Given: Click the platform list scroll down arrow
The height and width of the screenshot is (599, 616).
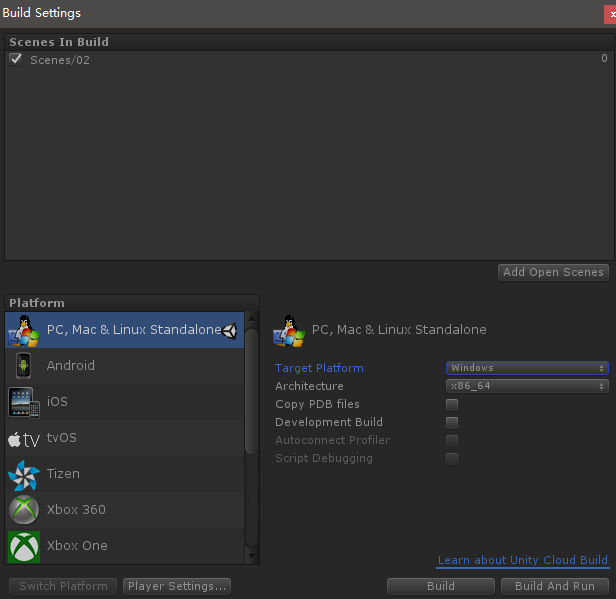Looking at the screenshot, I should pos(251,557).
